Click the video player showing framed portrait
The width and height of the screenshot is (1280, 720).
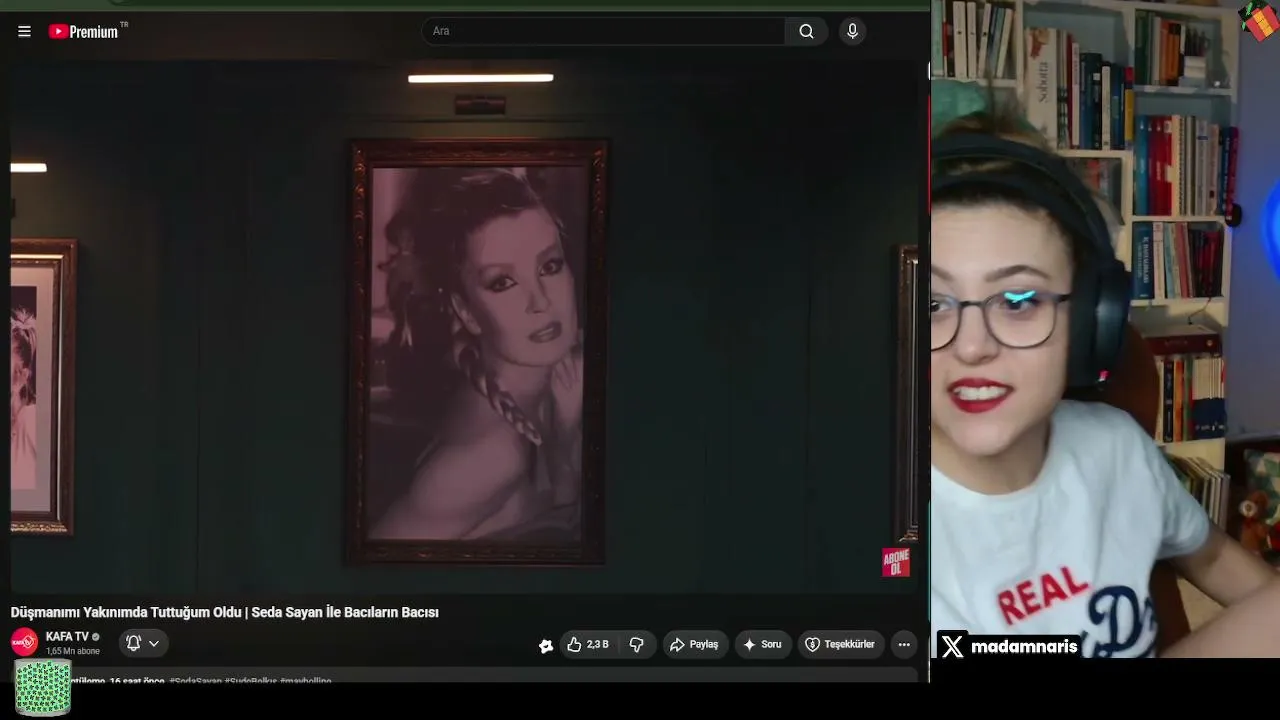[465, 325]
